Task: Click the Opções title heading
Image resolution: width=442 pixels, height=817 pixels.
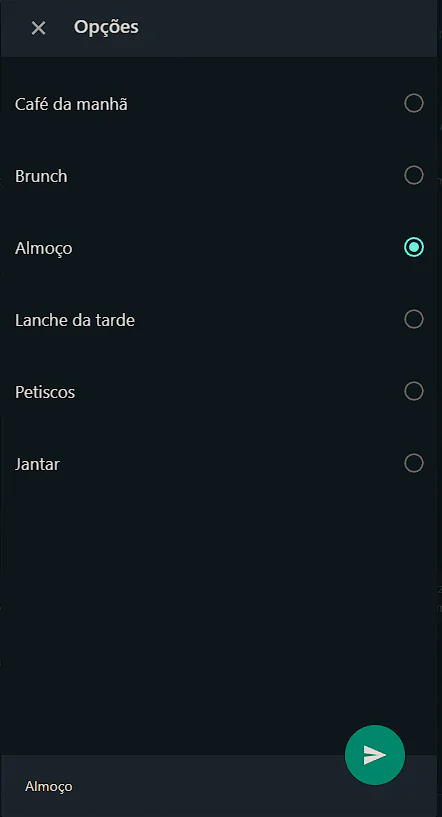Action: coord(106,27)
